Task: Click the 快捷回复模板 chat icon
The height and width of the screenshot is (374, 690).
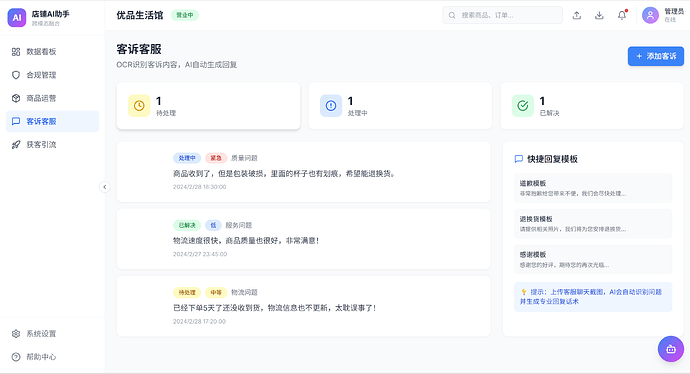Action: (519, 159)
